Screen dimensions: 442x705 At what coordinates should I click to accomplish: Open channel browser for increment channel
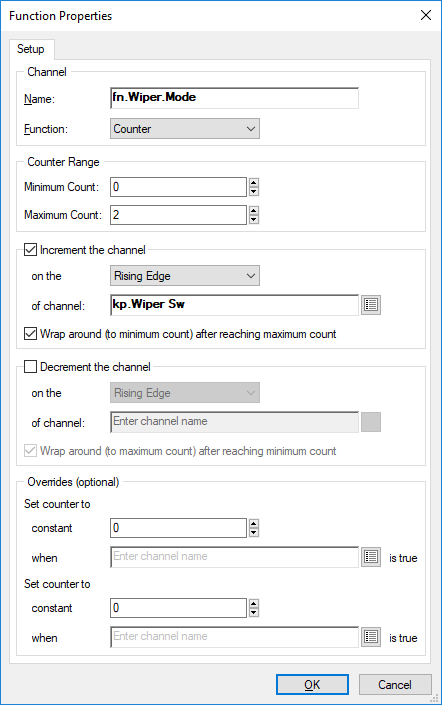(371, 305)
